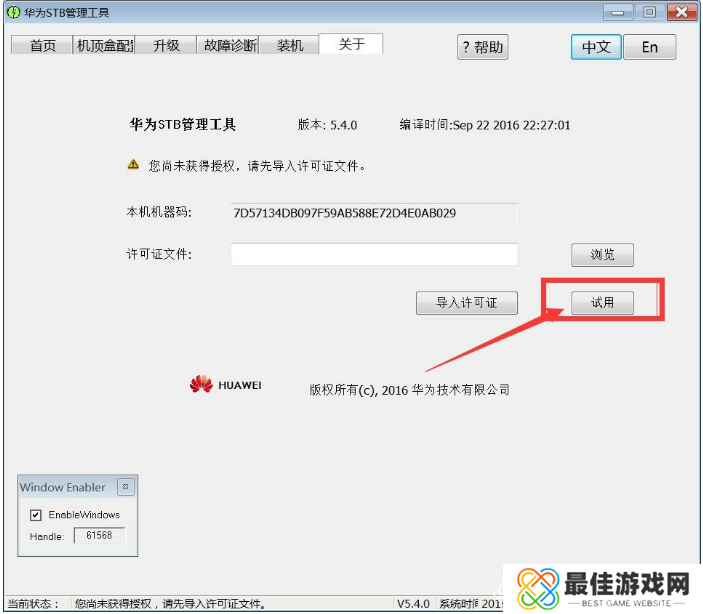Open the ?帮助 help button
The image size is (703, 614).
coord(482,47)
